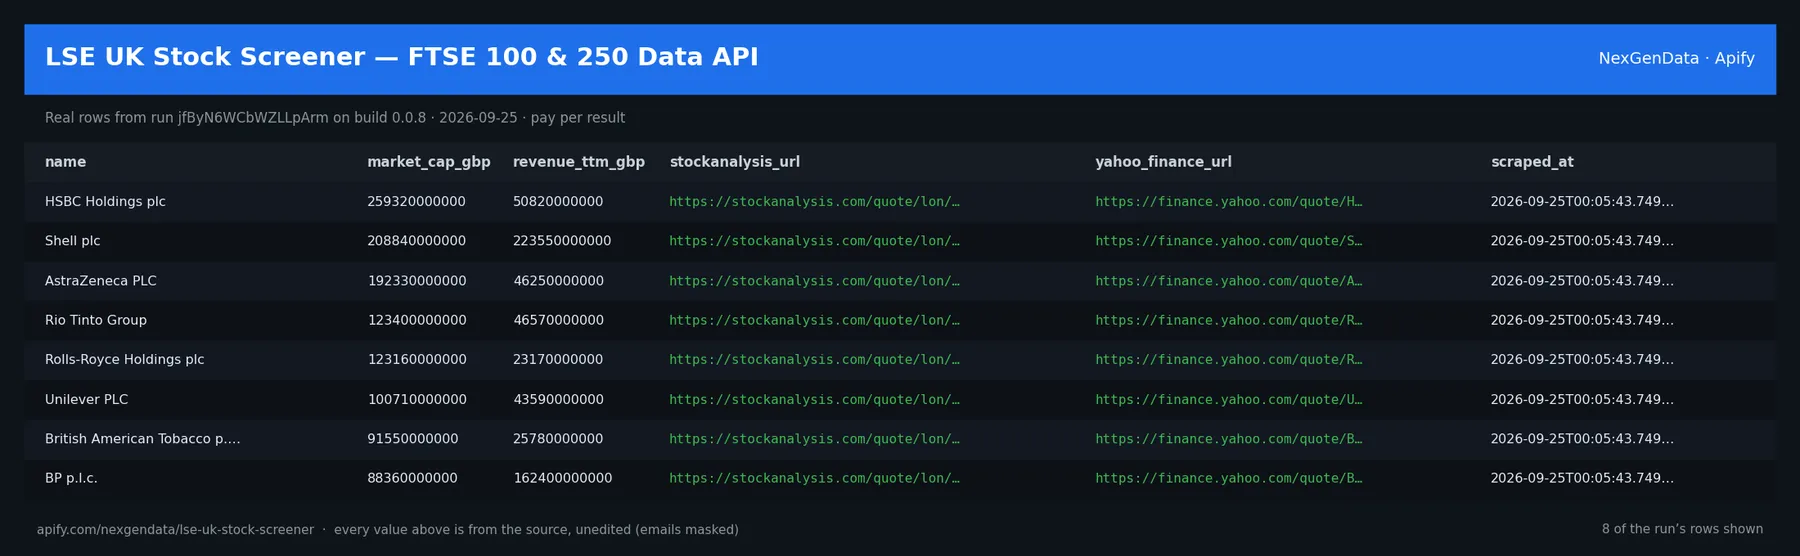Open Yahoo Finance link for Shell plc

(1228, 241)
